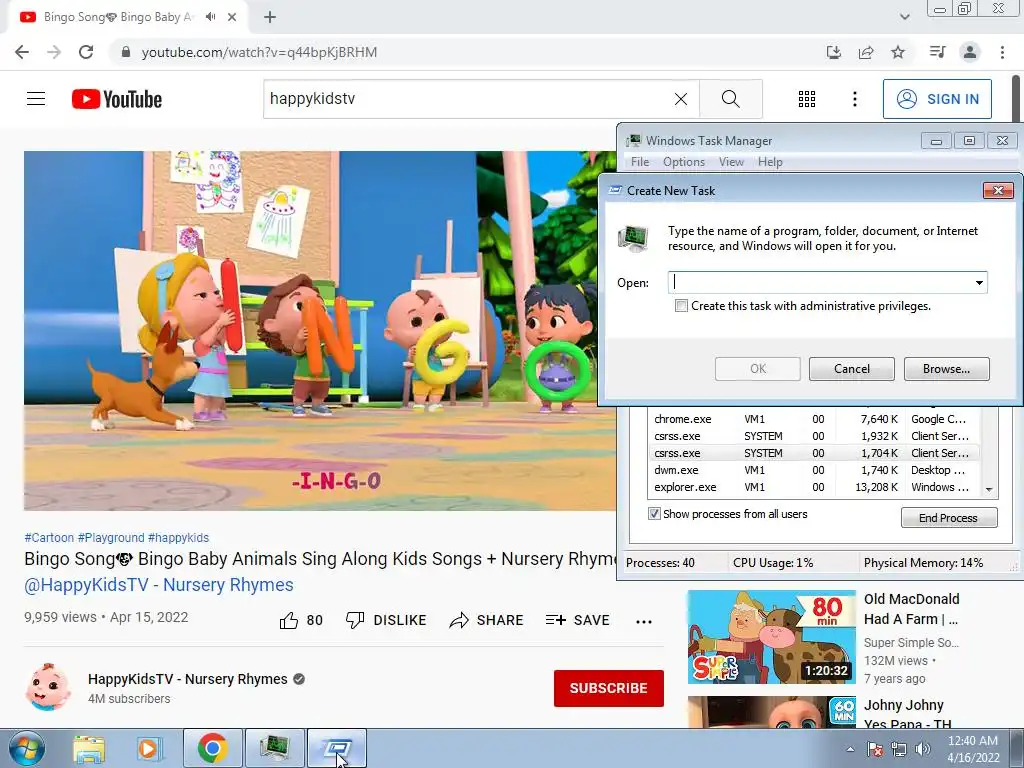Open the #Cartoon hashtag link
This screenshot has width=1024, height=768.
pyautogui.click(x=49, y=537)
